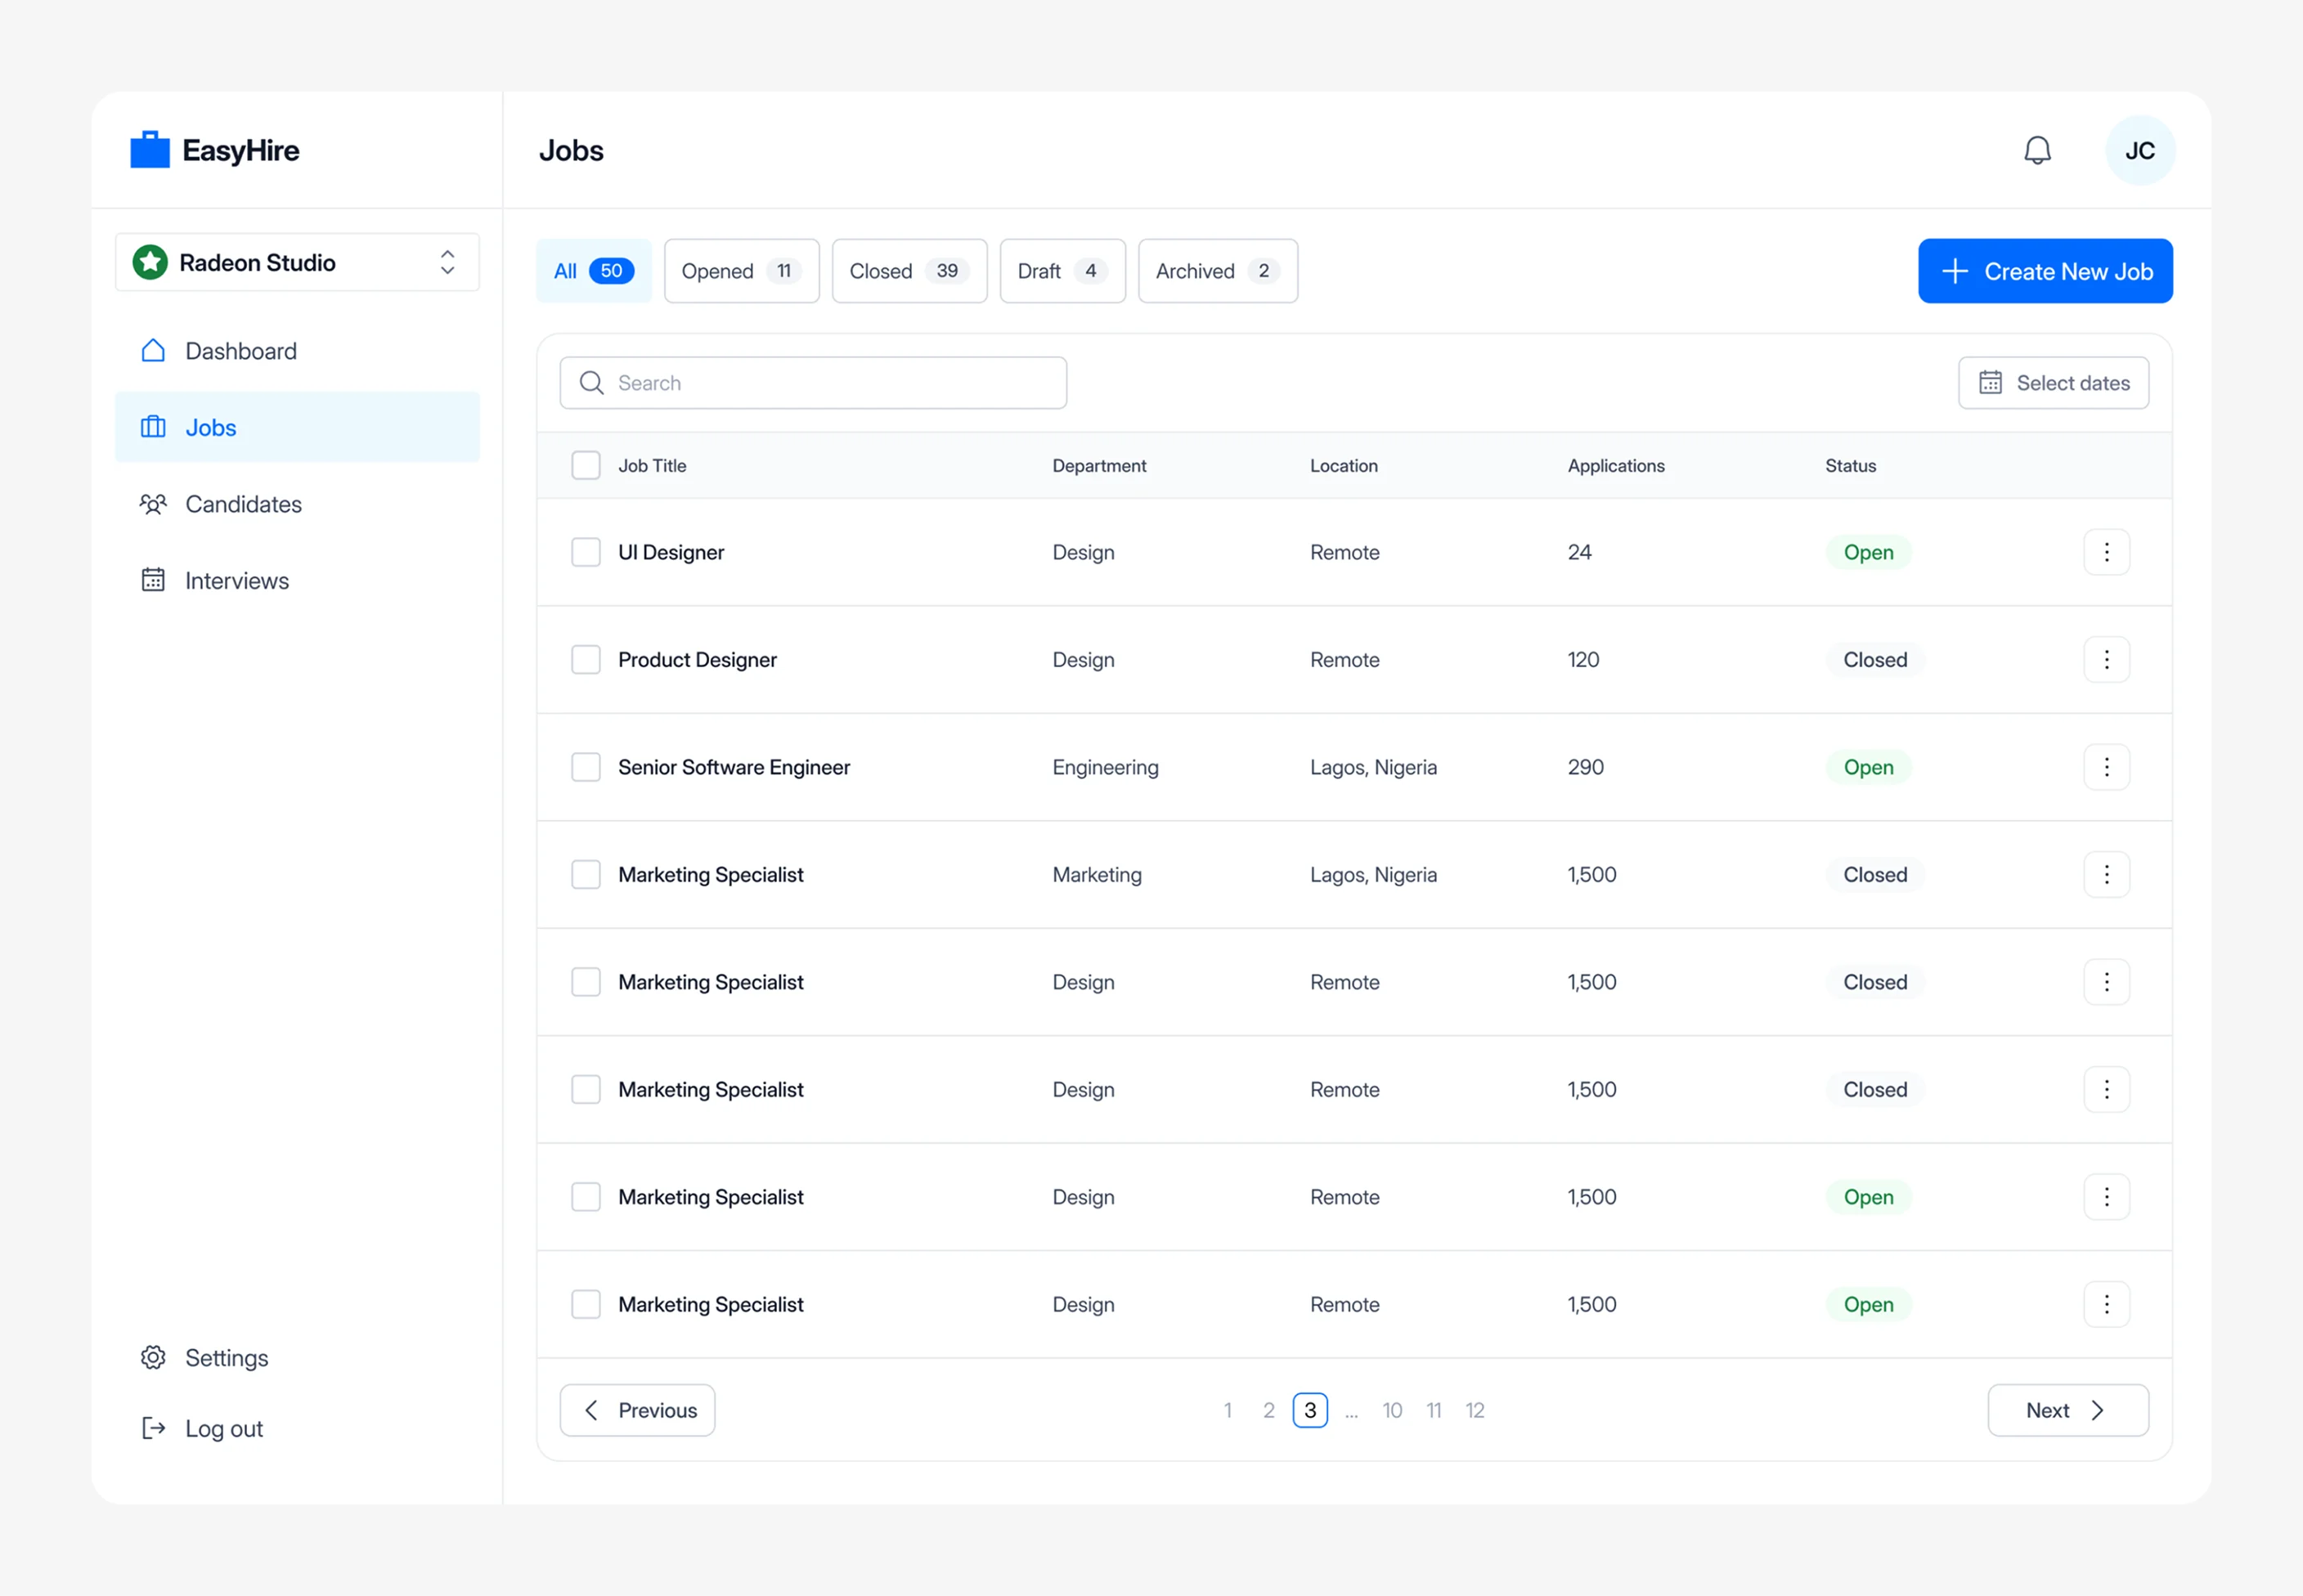
Task: Switch to the All jobs tab
Action: tap(594, 271)
